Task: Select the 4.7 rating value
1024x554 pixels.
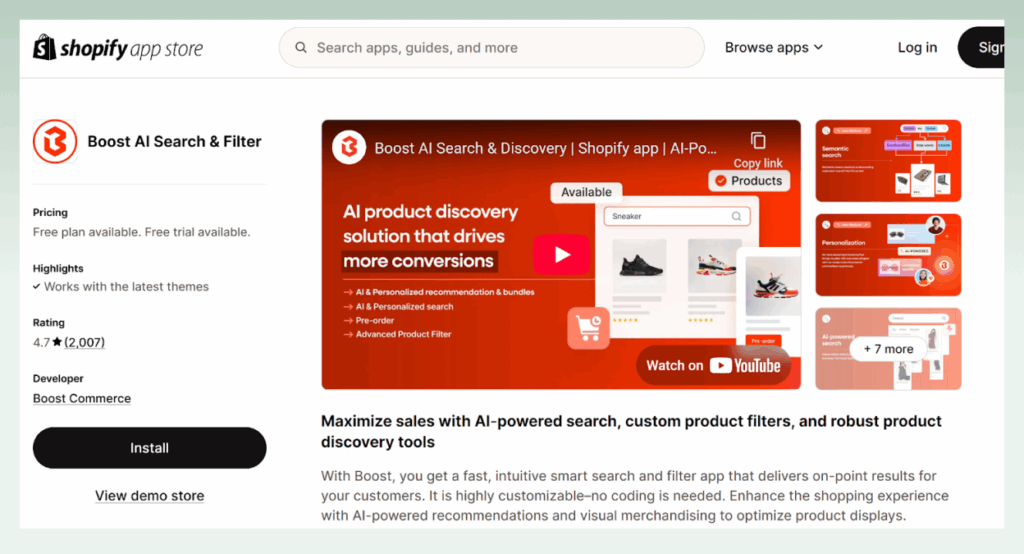Action: (x=41, y=342)
